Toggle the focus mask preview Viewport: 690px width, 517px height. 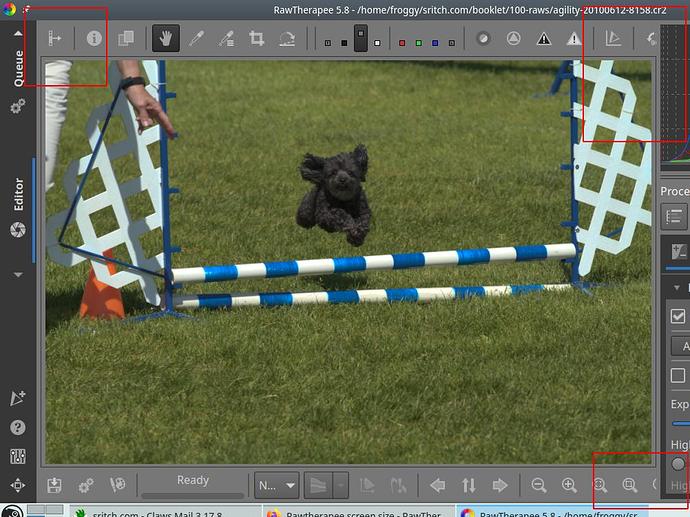tap(483, 39)
